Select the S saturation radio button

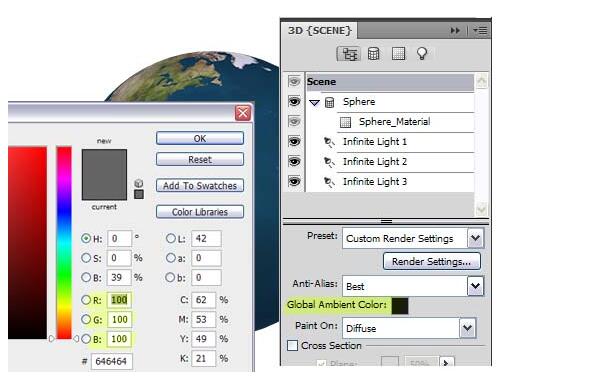pos(86,258)
